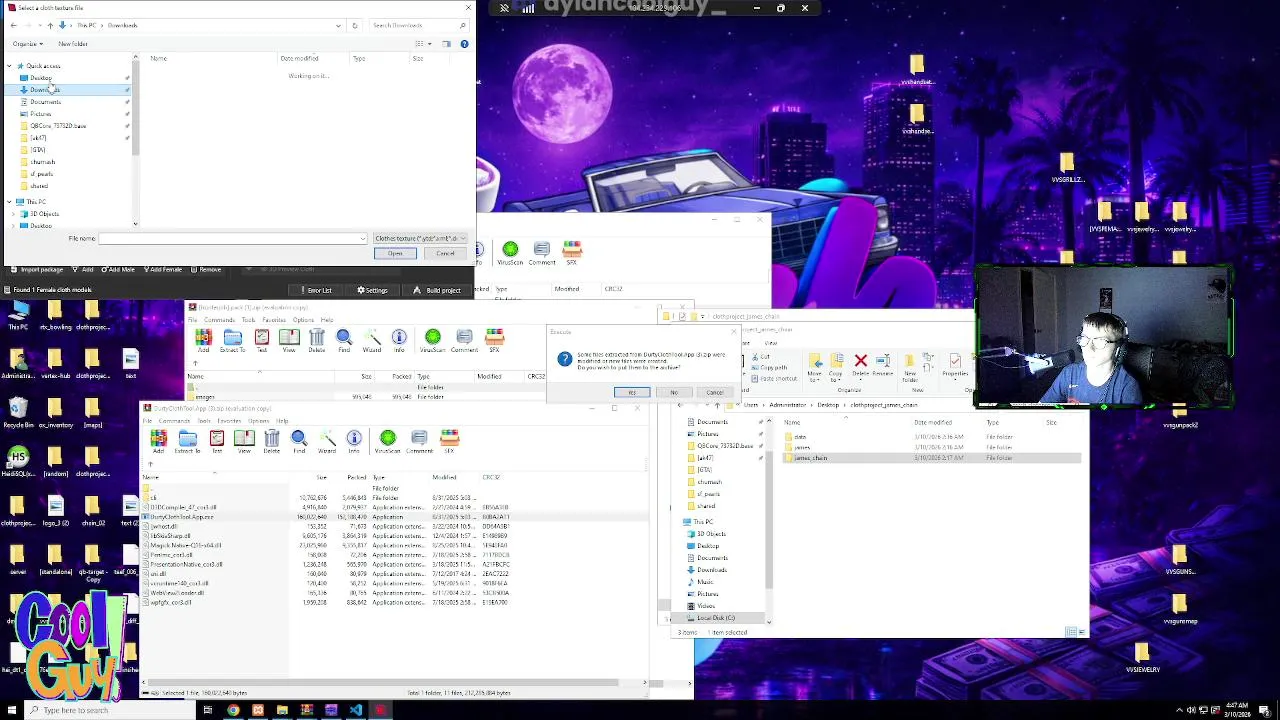Click help icon in file open dialog
Screen dimensions: 1280x720
464,44
